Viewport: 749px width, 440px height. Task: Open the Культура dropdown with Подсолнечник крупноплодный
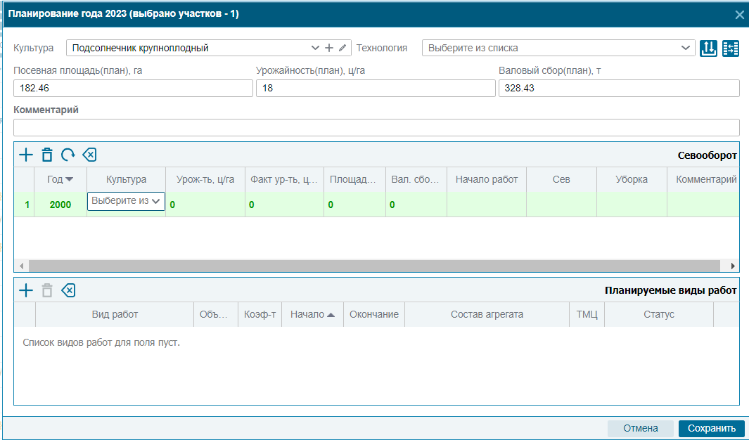(x=315, y=48)
